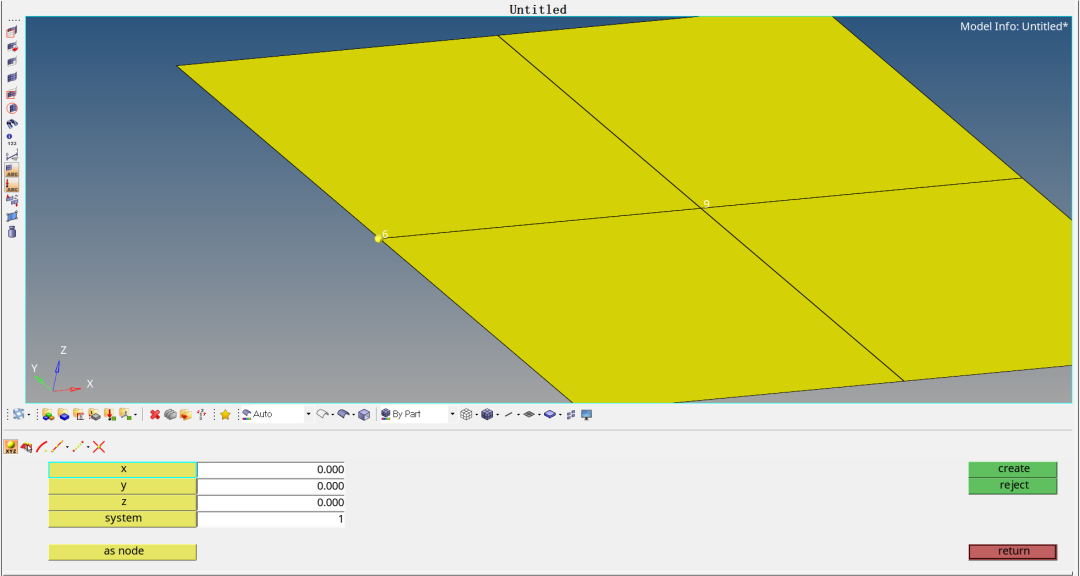1080x576 pixels.
Task: Click the gear visualization options icon
Action: click(x=19, y=414)
